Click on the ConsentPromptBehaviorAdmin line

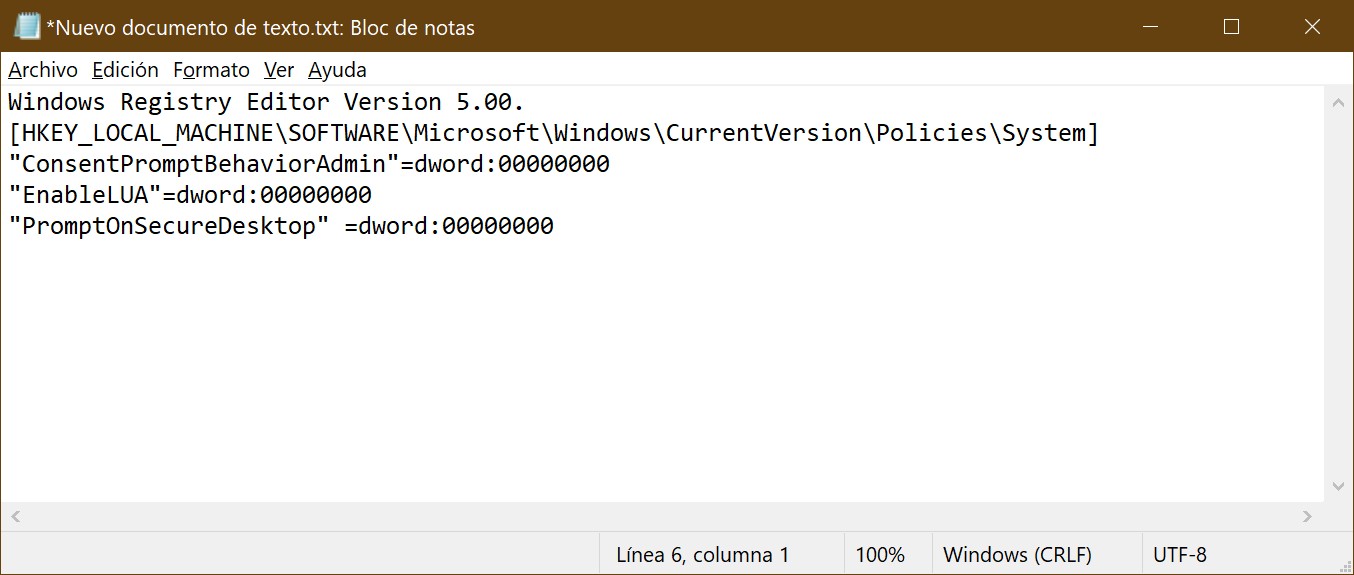pyautogui.click(x=309, y=164)
